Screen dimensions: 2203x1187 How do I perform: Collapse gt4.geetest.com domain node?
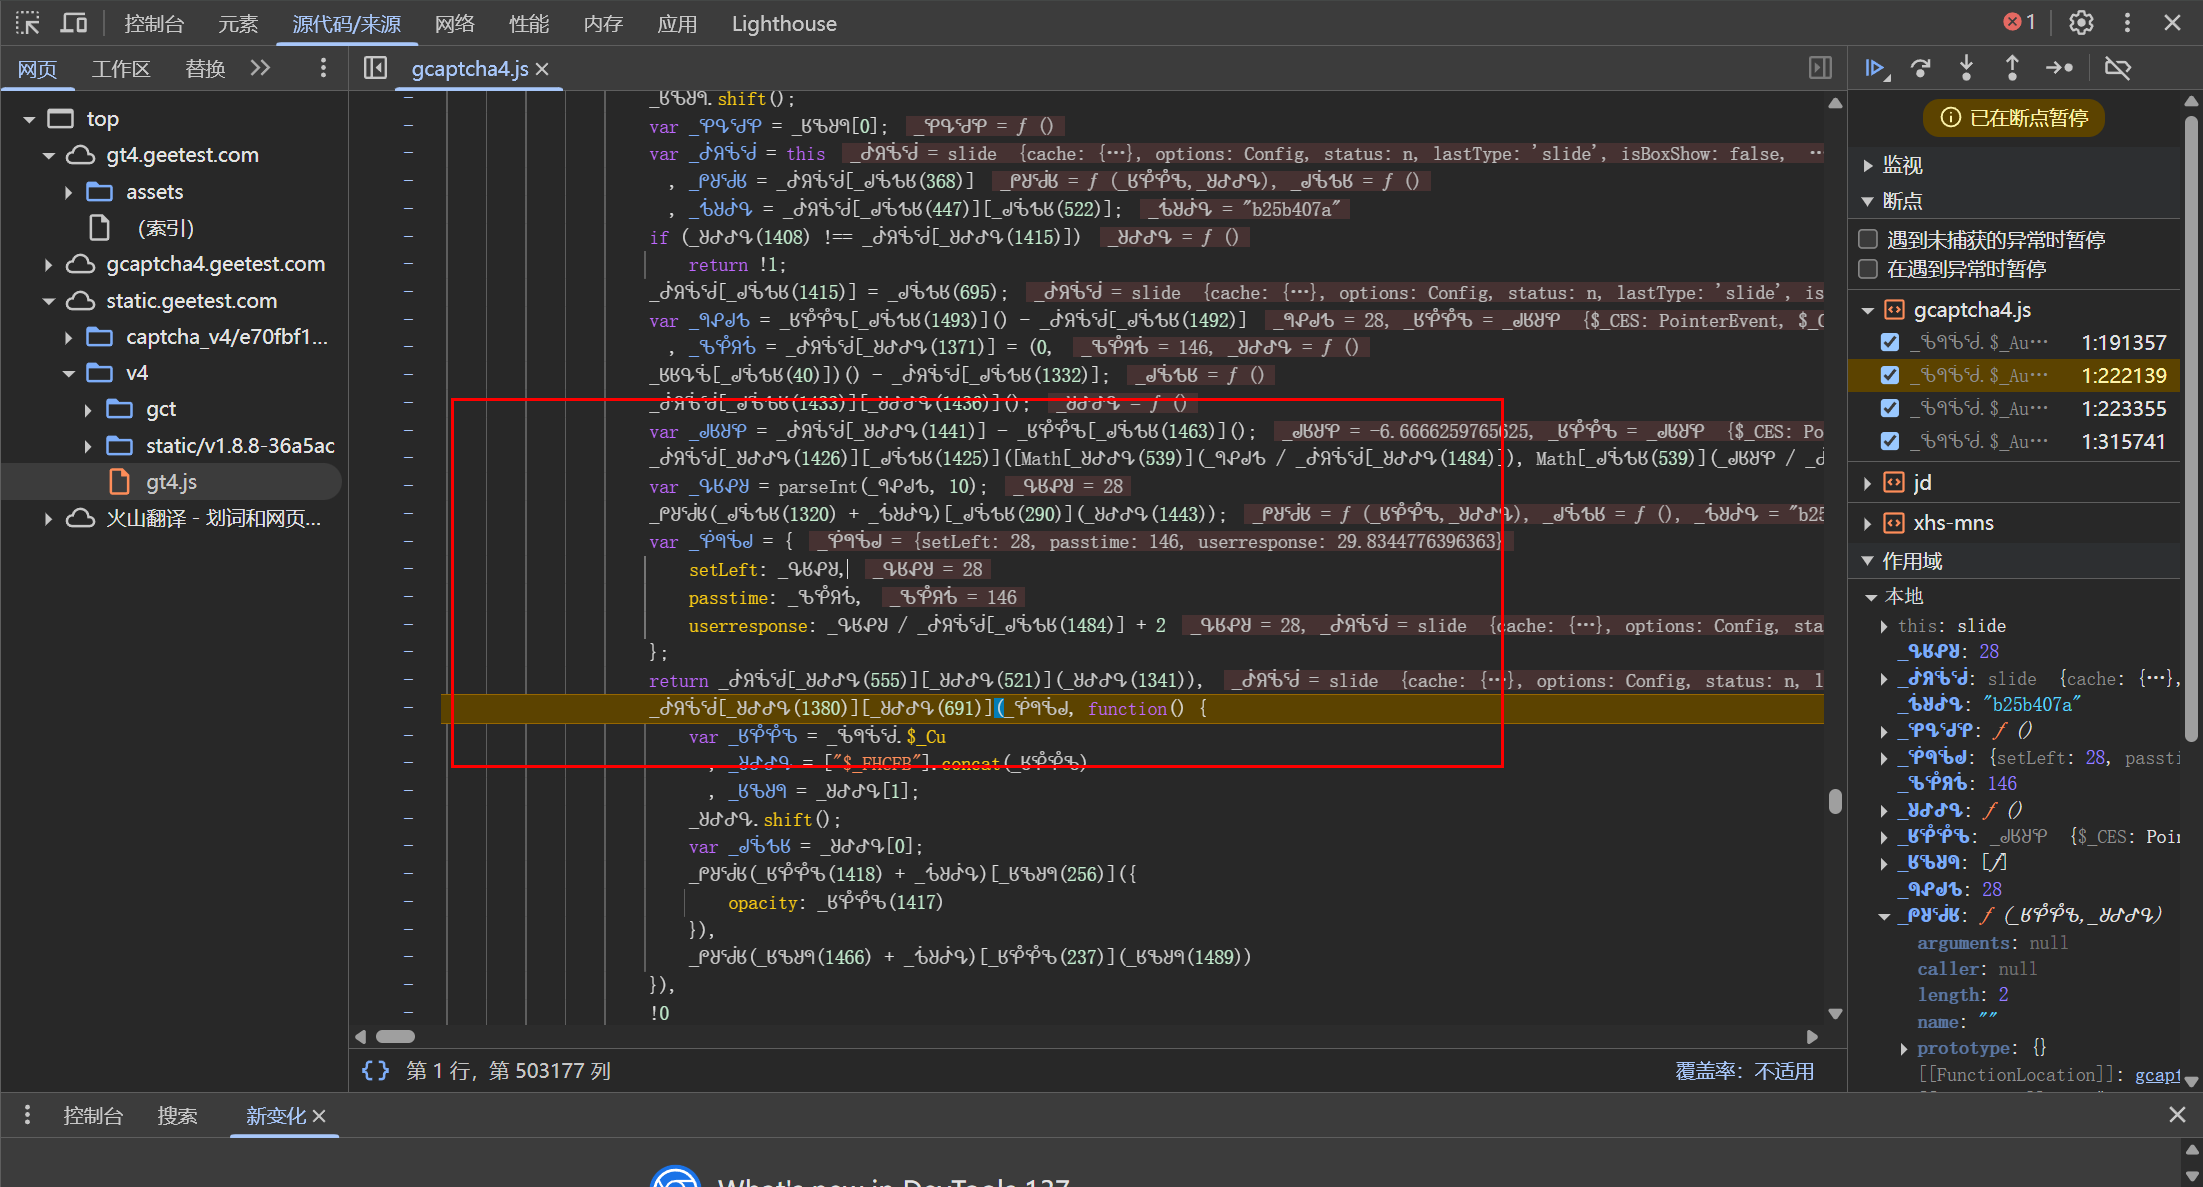[49, 155]
